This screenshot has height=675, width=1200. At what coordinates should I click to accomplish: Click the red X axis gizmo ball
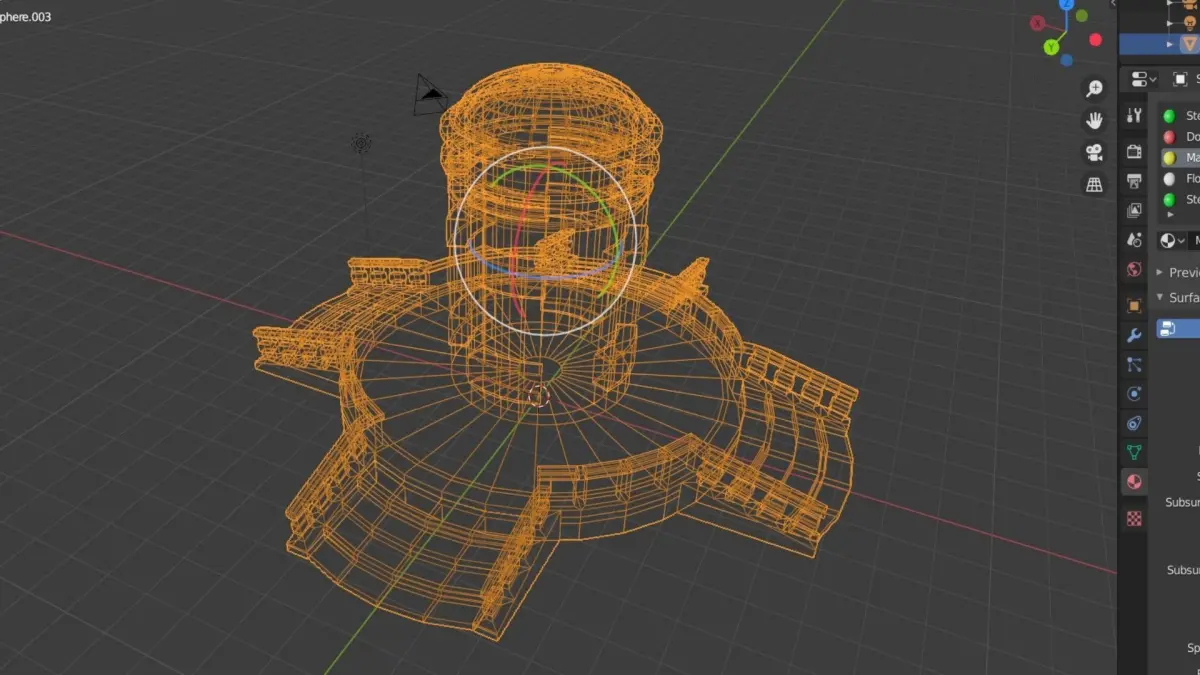pyautogui.click(x=1038, y=22)
